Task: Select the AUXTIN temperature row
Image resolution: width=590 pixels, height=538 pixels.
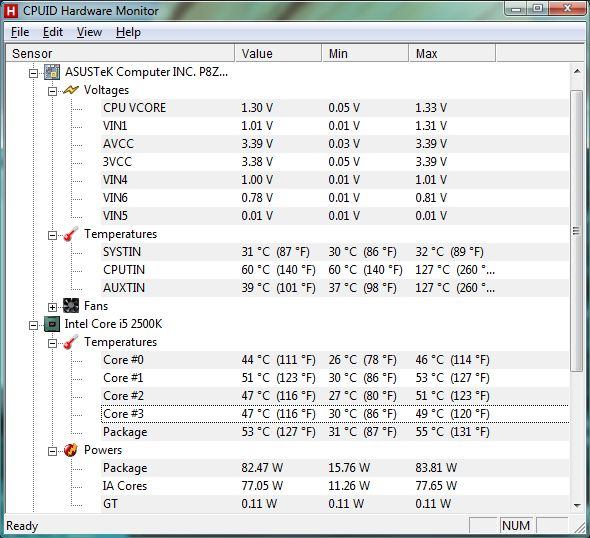Action: coord(335,288)
